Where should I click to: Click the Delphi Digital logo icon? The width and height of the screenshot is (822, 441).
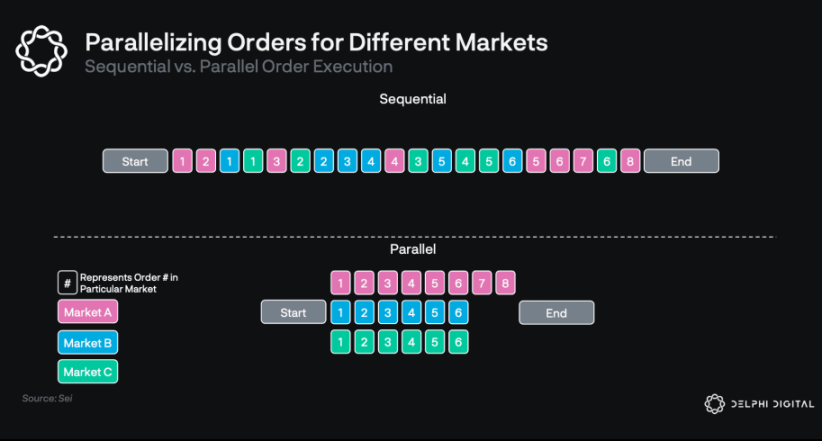click(714, 404)
